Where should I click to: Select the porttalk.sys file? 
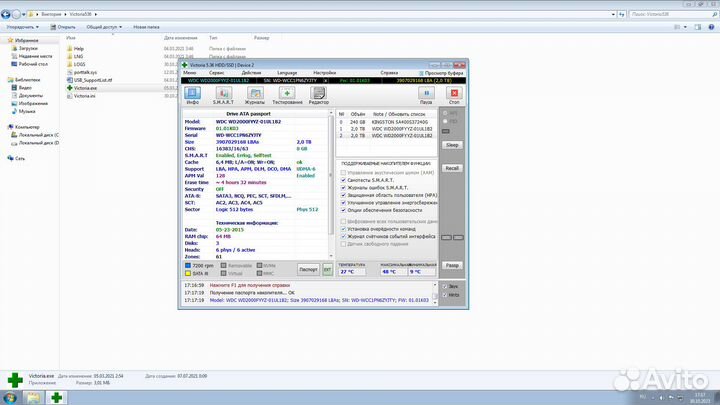[82, 72]
